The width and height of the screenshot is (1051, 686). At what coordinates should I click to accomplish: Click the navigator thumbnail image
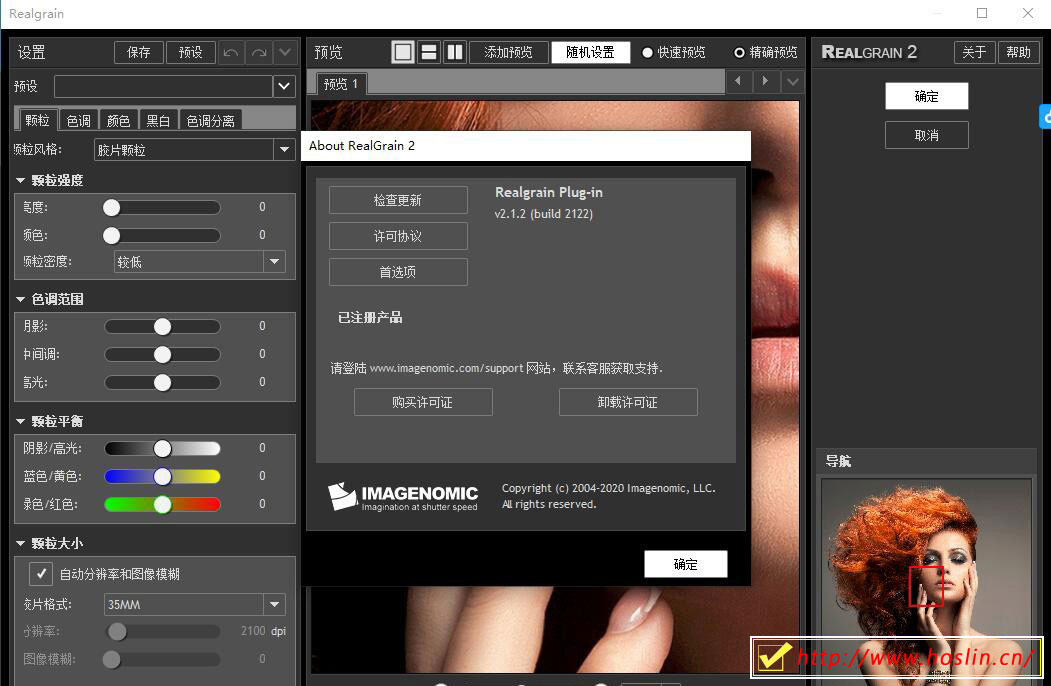[926, 581]
